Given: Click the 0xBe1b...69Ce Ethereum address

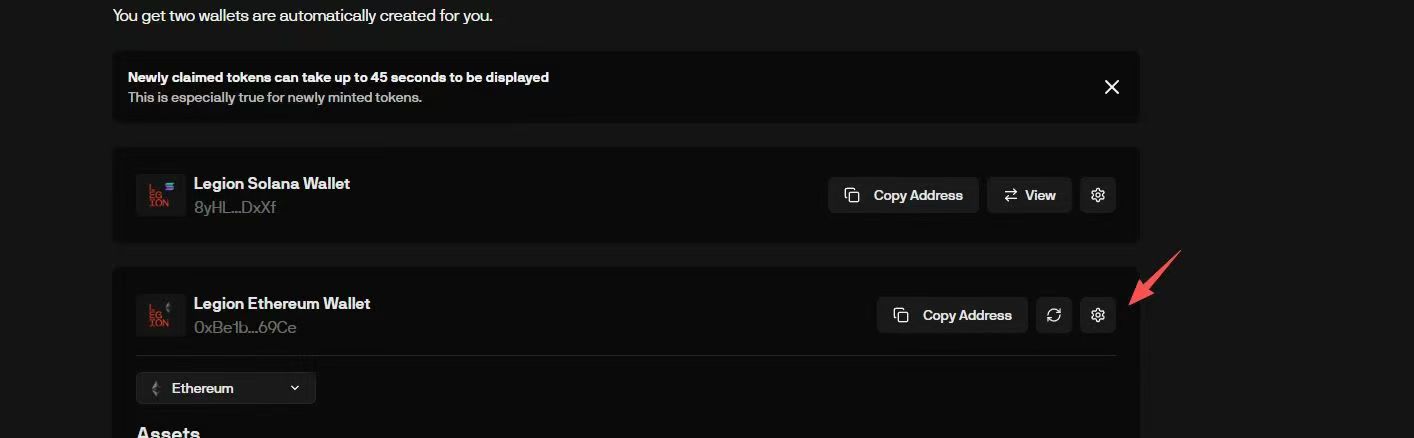Looking at the screenshot, I should pos(245,328).
